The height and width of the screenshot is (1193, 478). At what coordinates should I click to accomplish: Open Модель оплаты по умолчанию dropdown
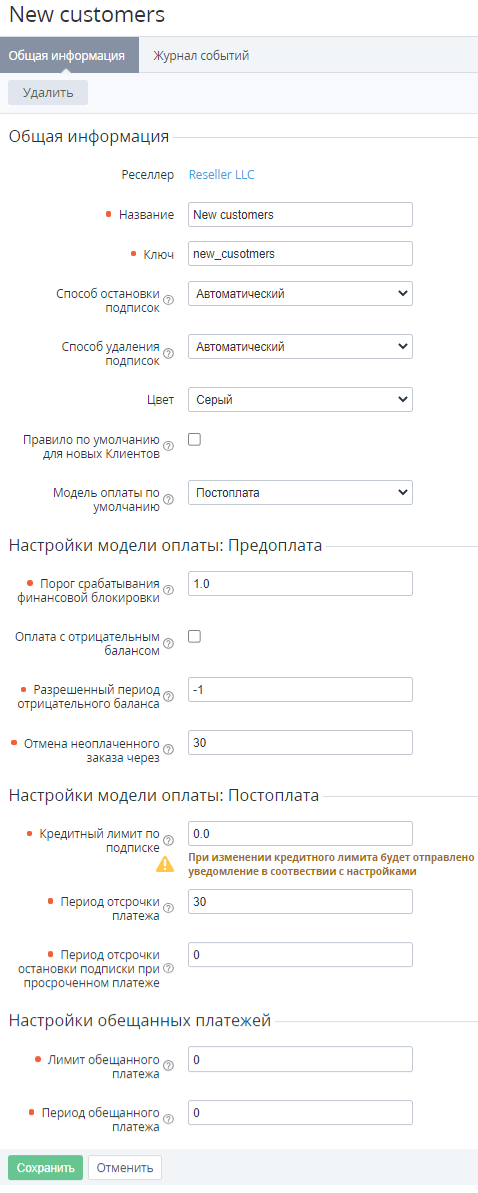coord(300,492)
